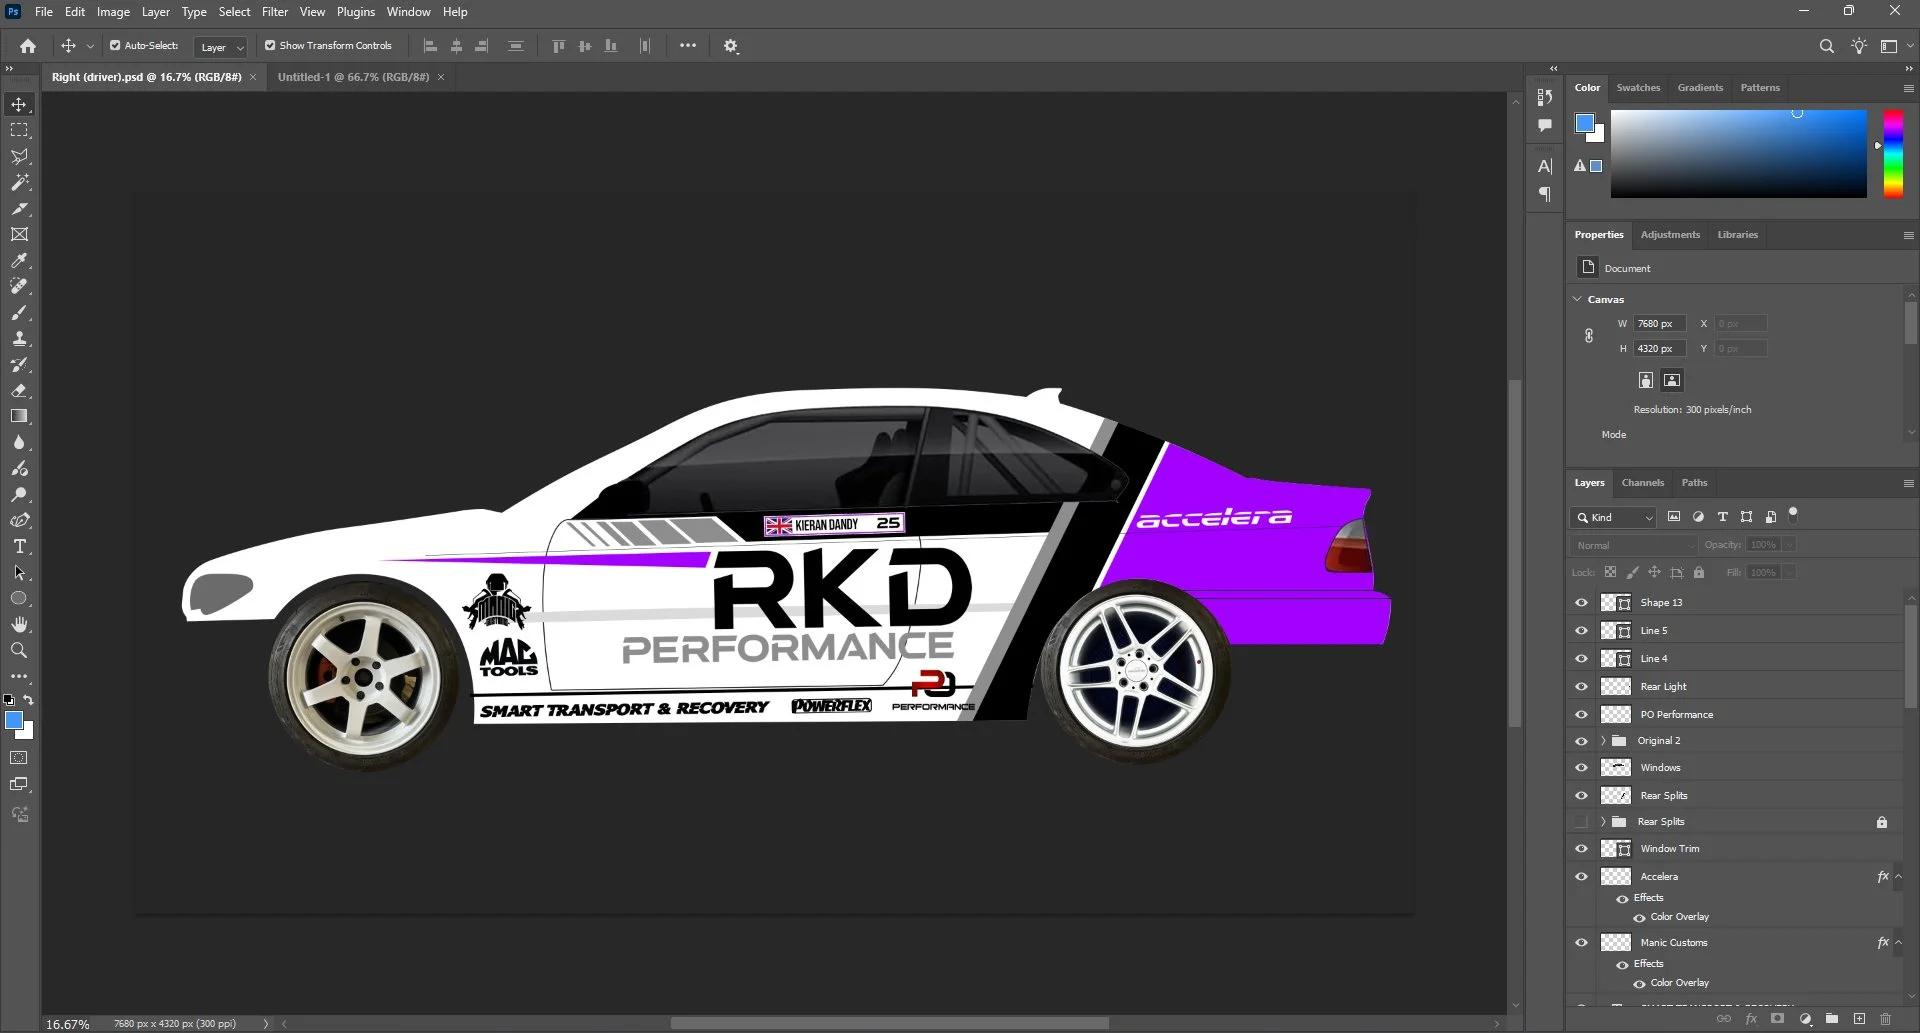Select the Move tool
Viewport: 1920px width, 1033px height.
click(x=19, y=105)
